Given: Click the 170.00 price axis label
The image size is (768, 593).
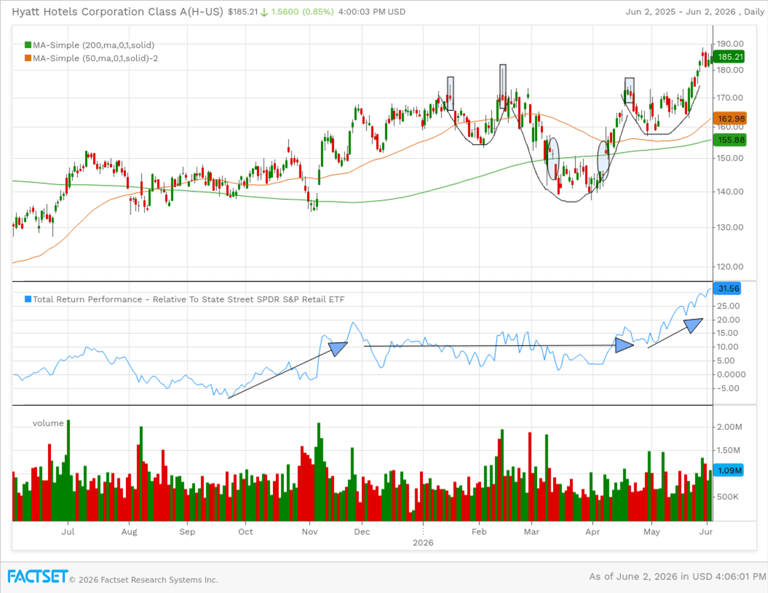Looking at the screenshot, I should pos(730,97).
